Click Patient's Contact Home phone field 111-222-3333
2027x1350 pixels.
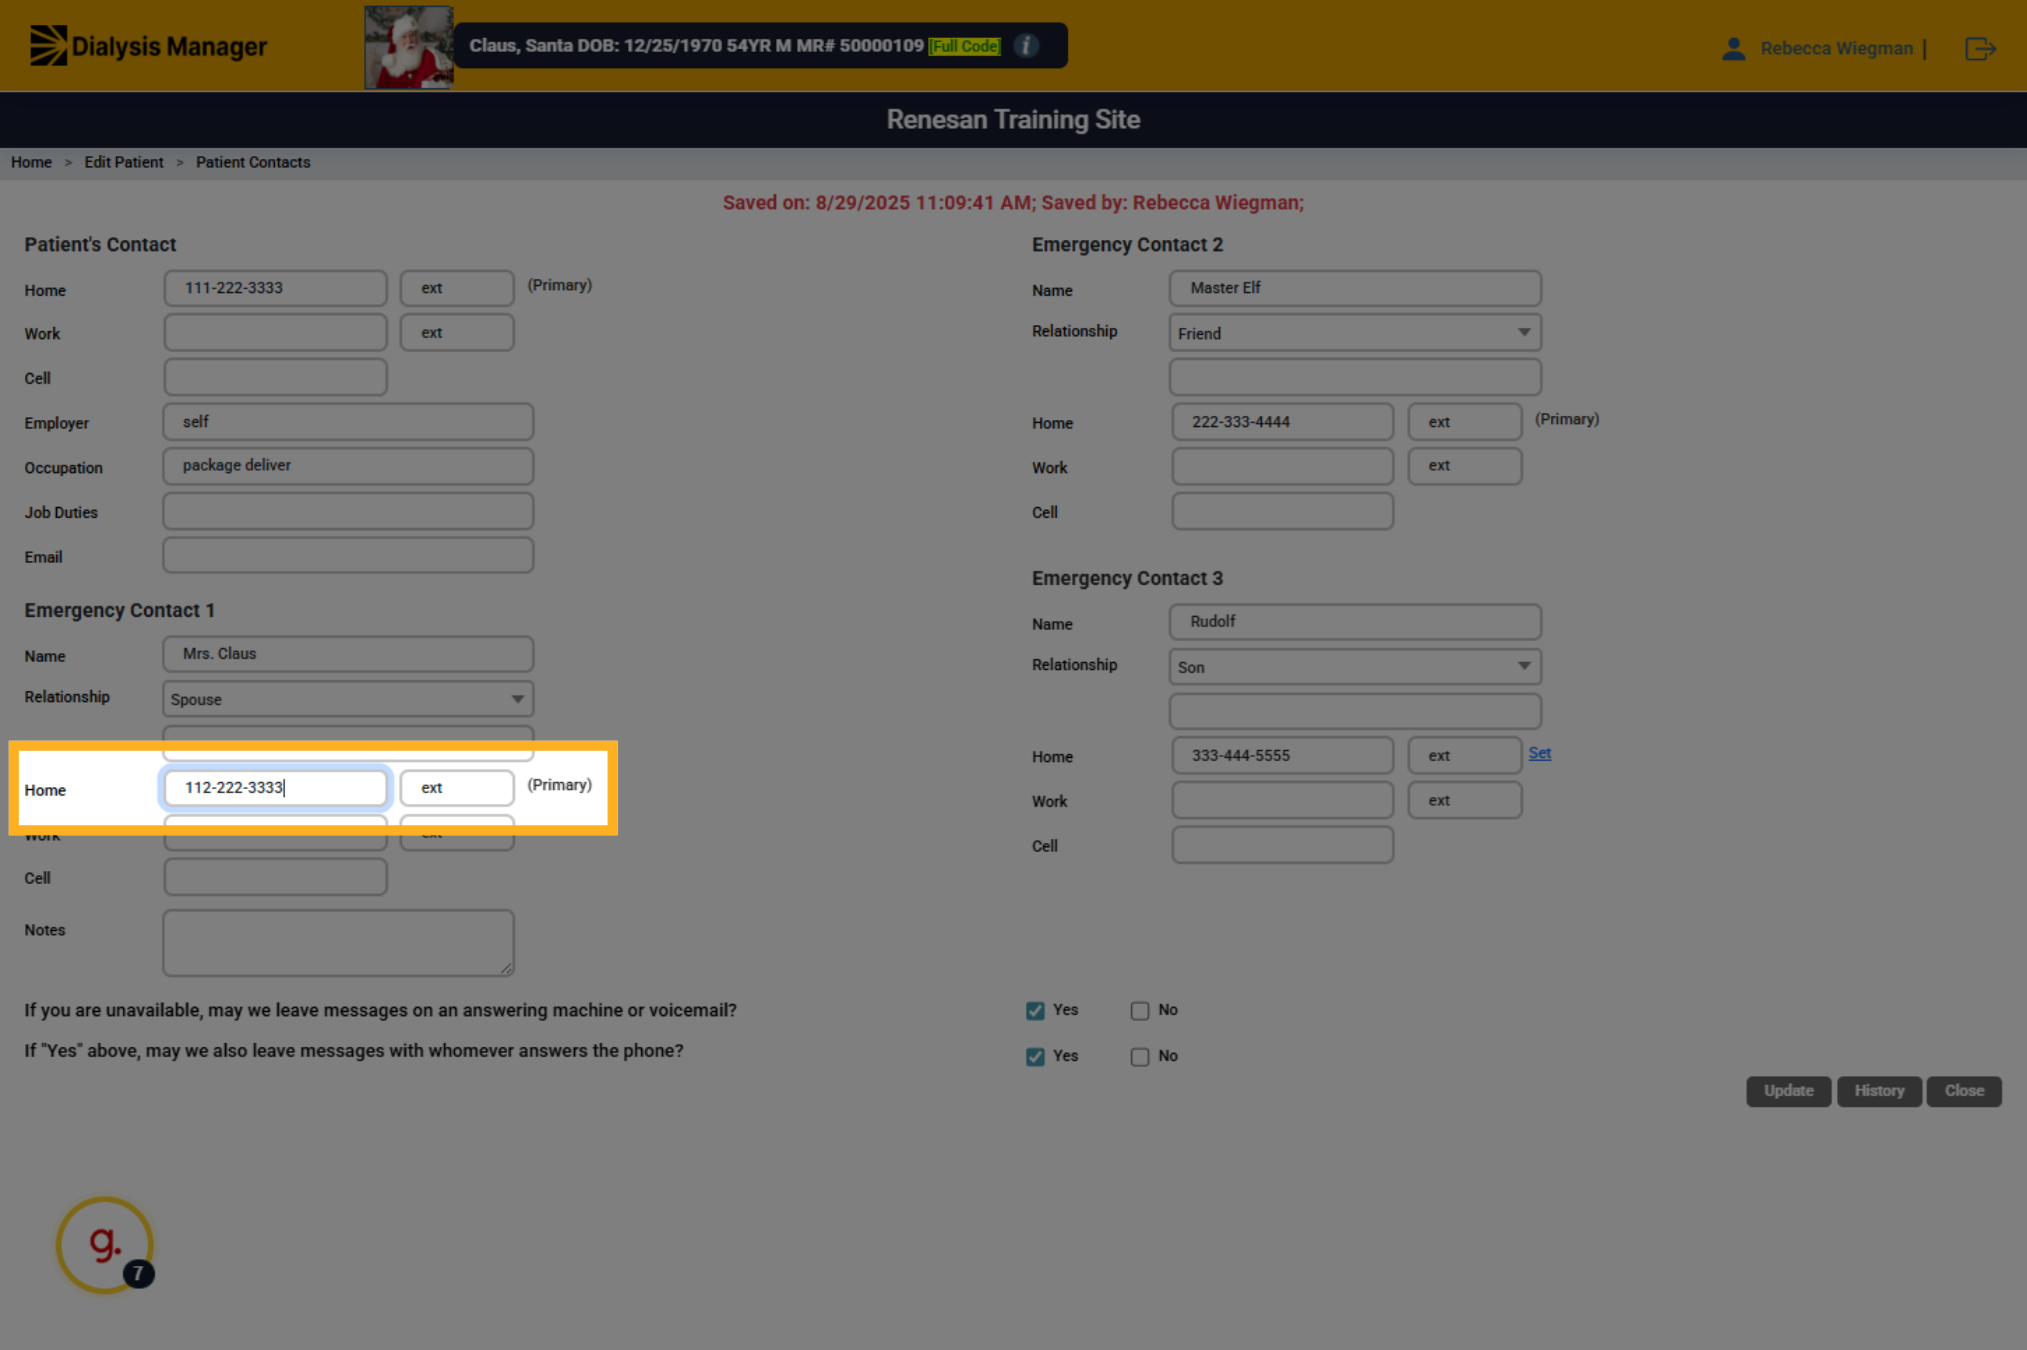pos(275,288)
